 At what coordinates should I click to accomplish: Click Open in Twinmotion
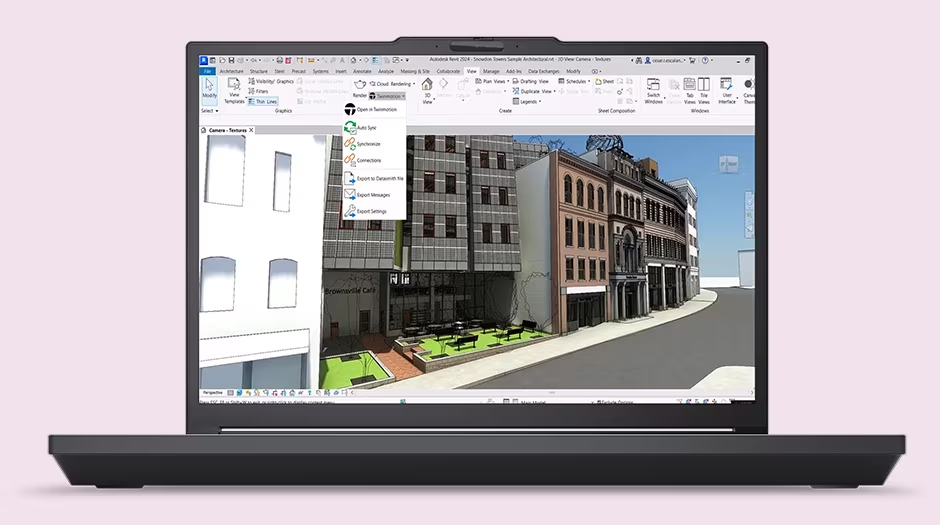376,109
